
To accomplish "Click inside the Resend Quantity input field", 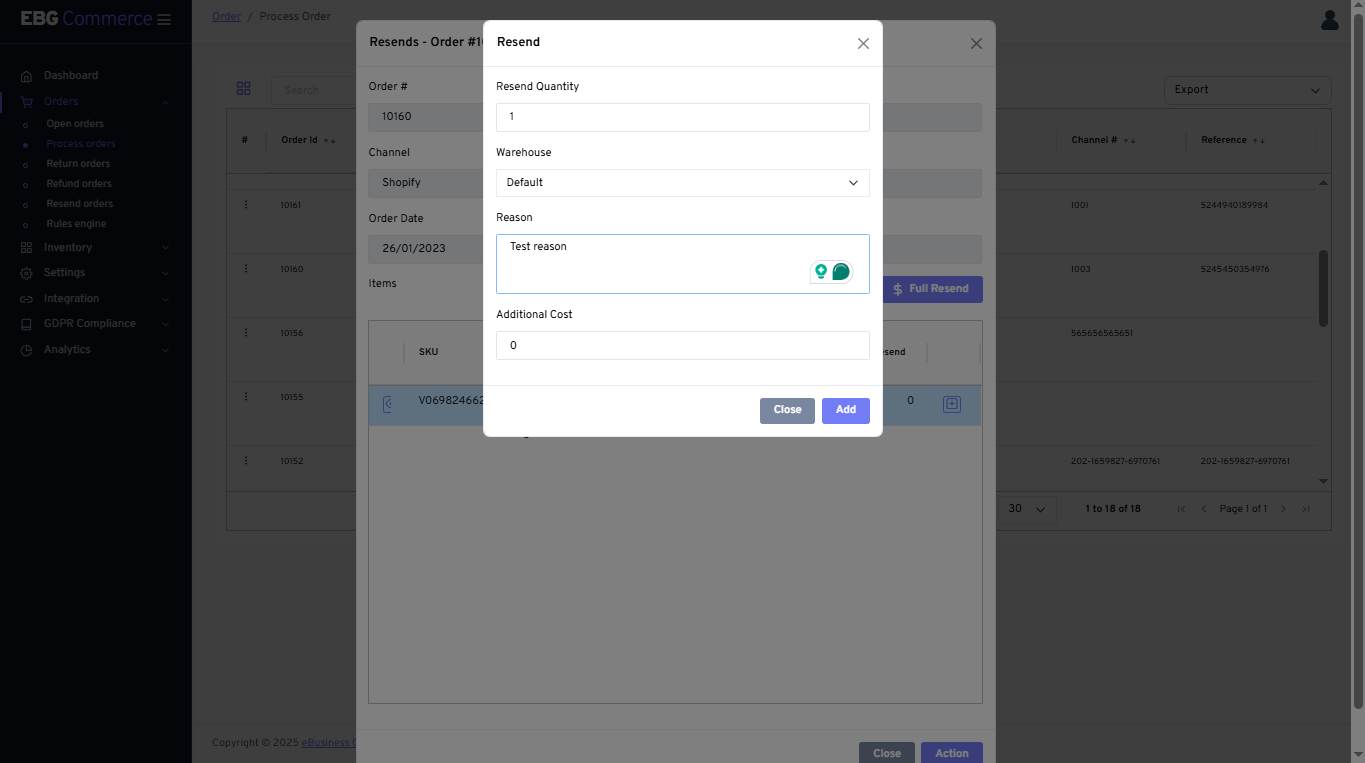I will click(683, 117).
